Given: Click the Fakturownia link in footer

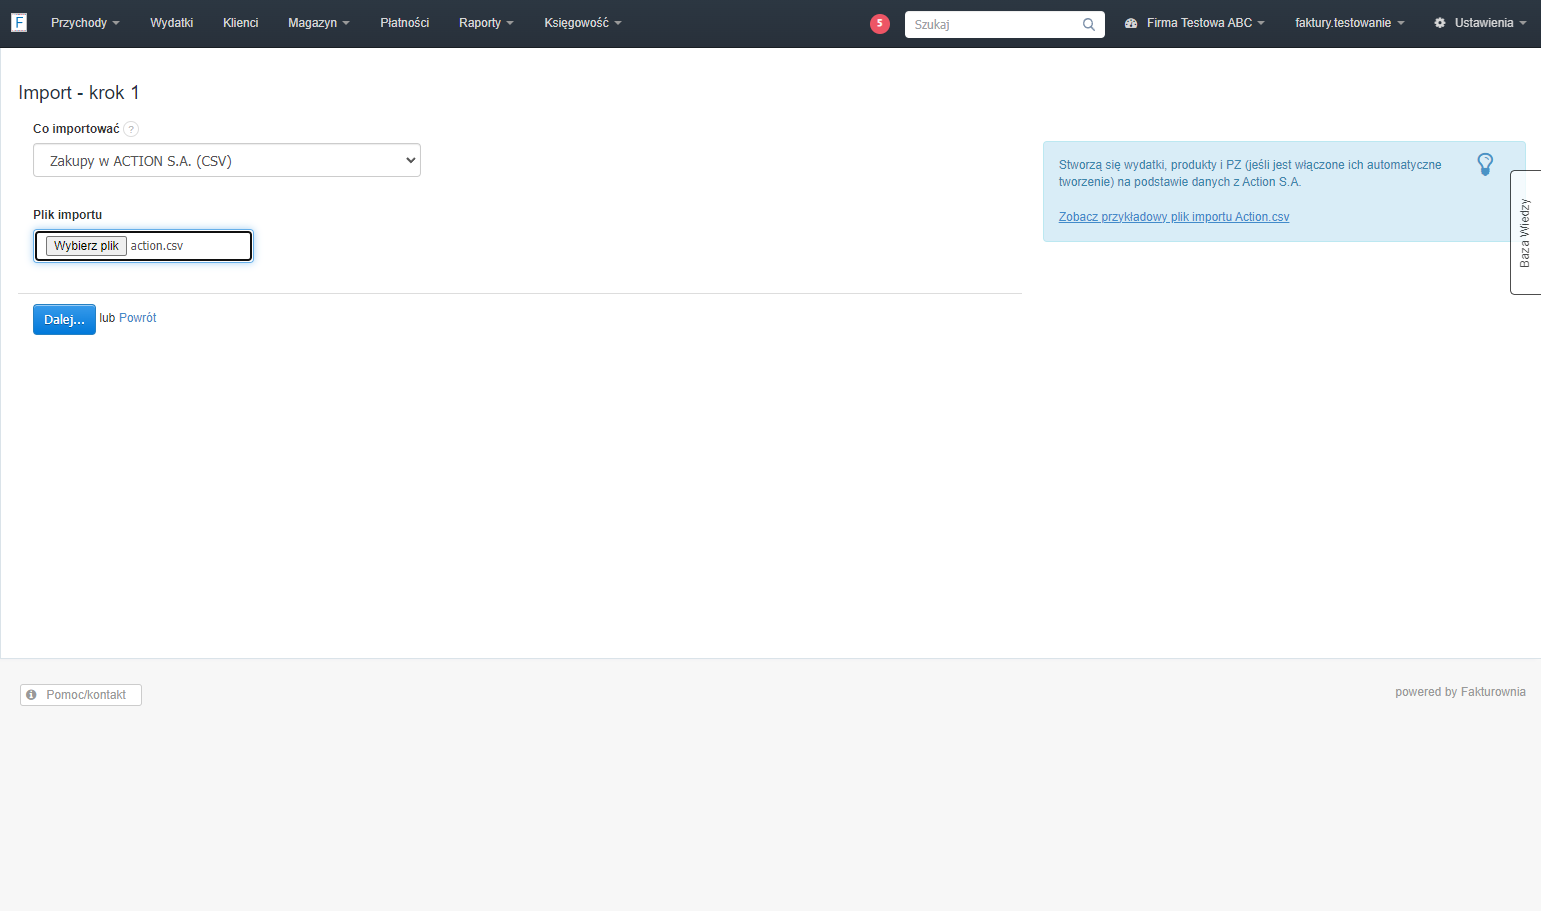Looking at the screenshot, I should click(x=1493, y=692).
